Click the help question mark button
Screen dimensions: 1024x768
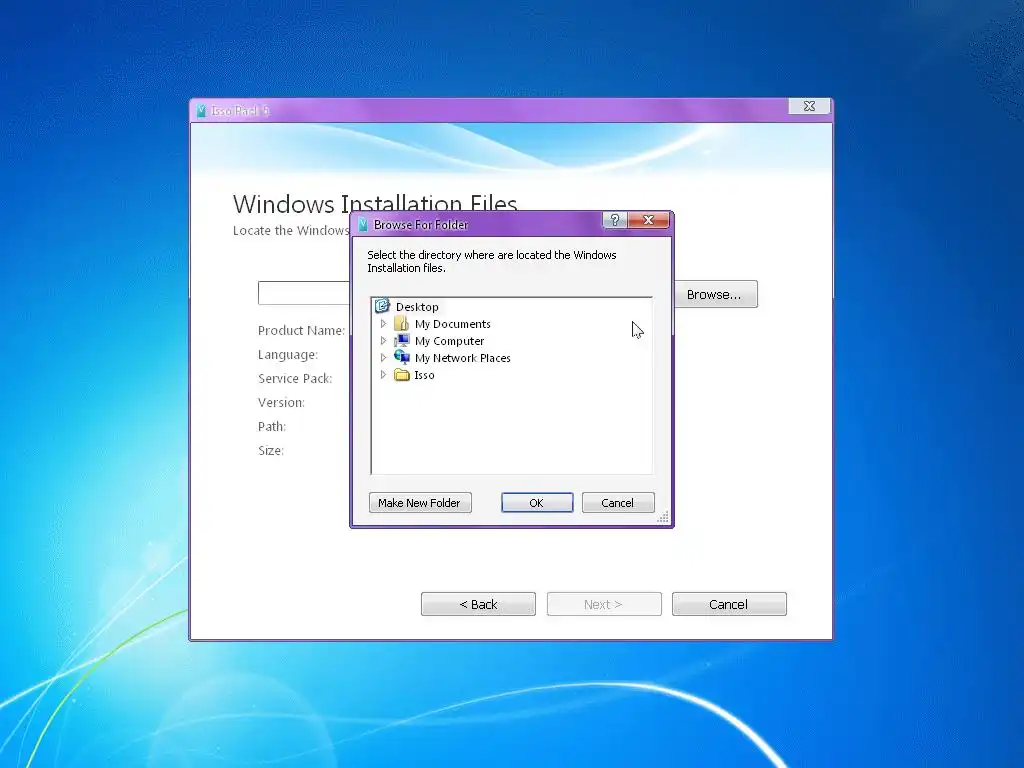point(614,220)
